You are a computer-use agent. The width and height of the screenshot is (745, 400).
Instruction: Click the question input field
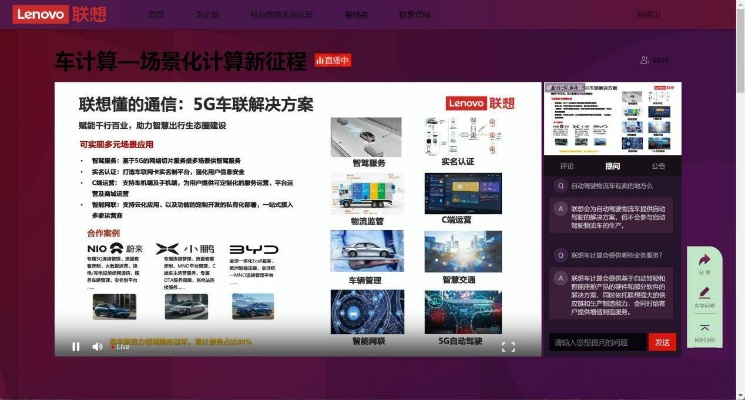(x=597, y=342)
